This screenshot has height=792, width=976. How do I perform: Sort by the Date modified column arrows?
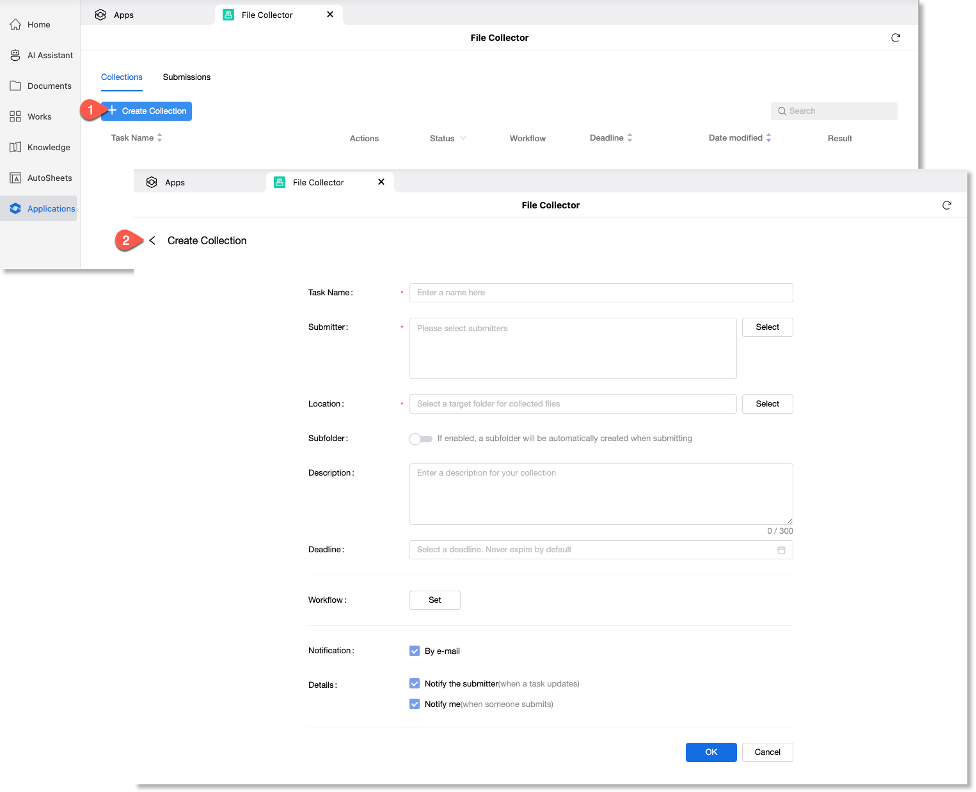[x=768, y=138]
